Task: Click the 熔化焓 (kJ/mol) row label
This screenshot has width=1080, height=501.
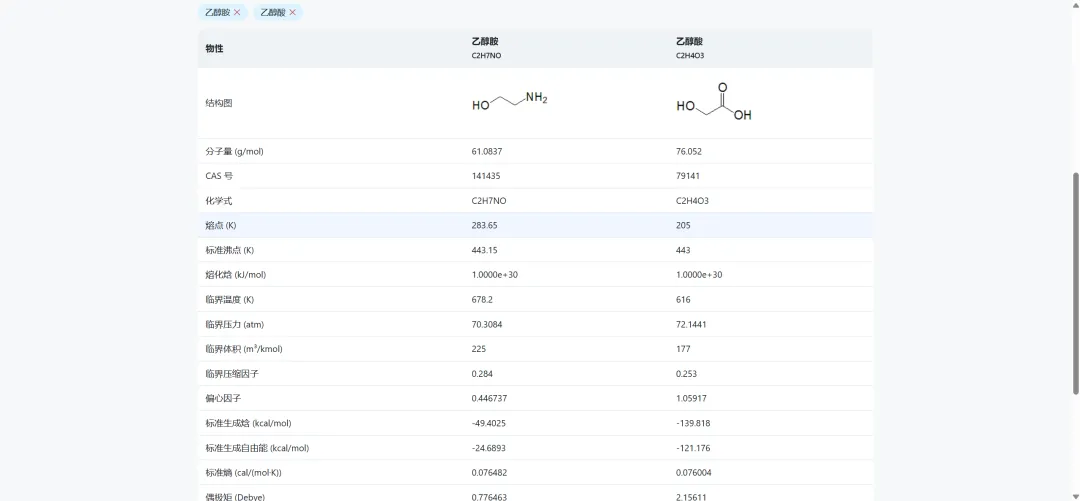Action: 236,275
